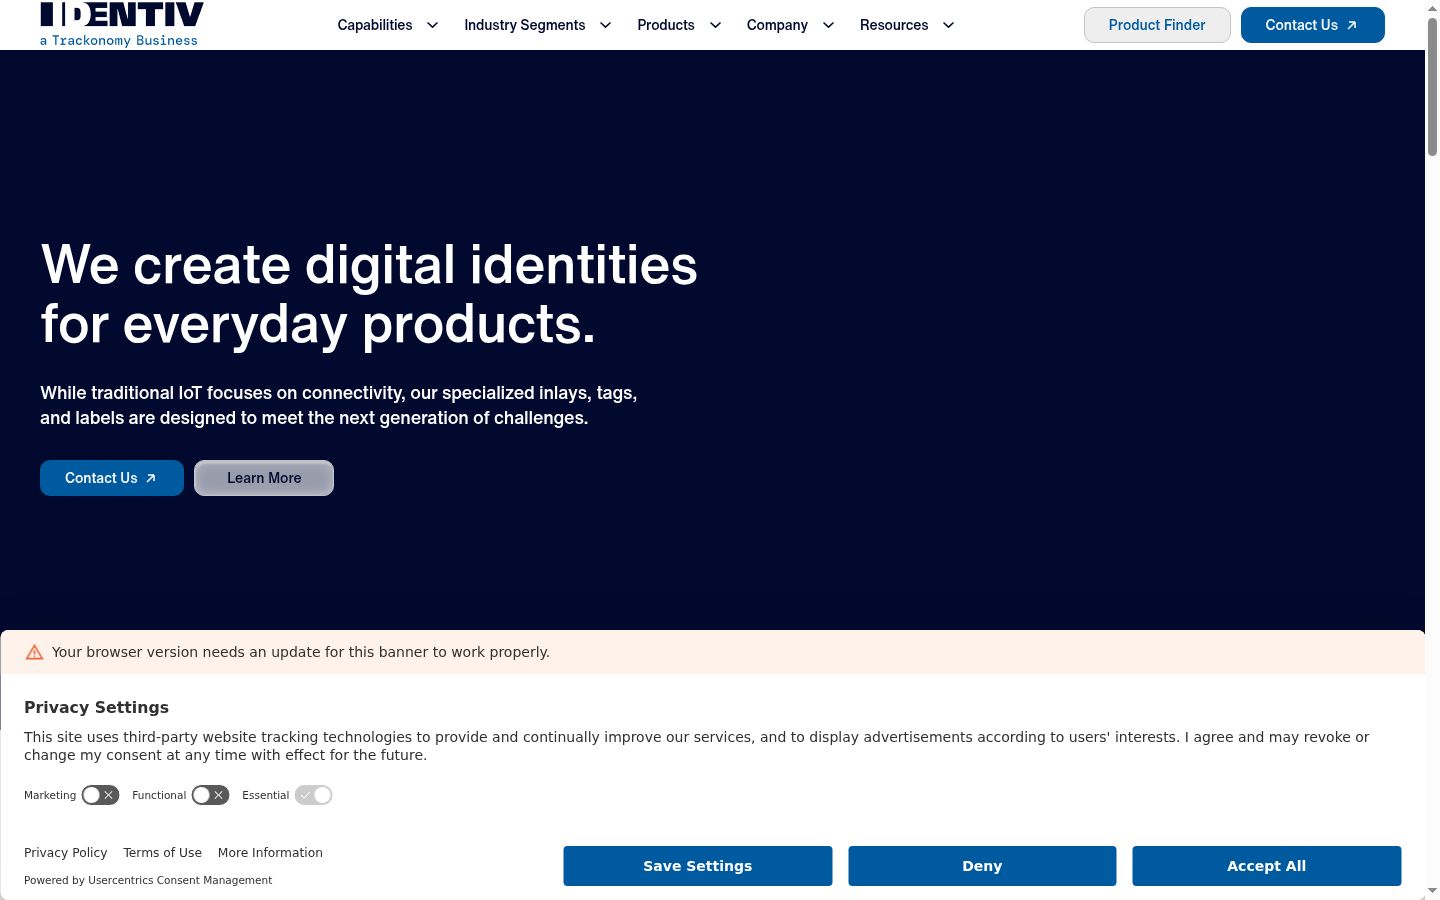Open the Products nav item
The width and height of the screenshot is (1440, 900).
666,25
